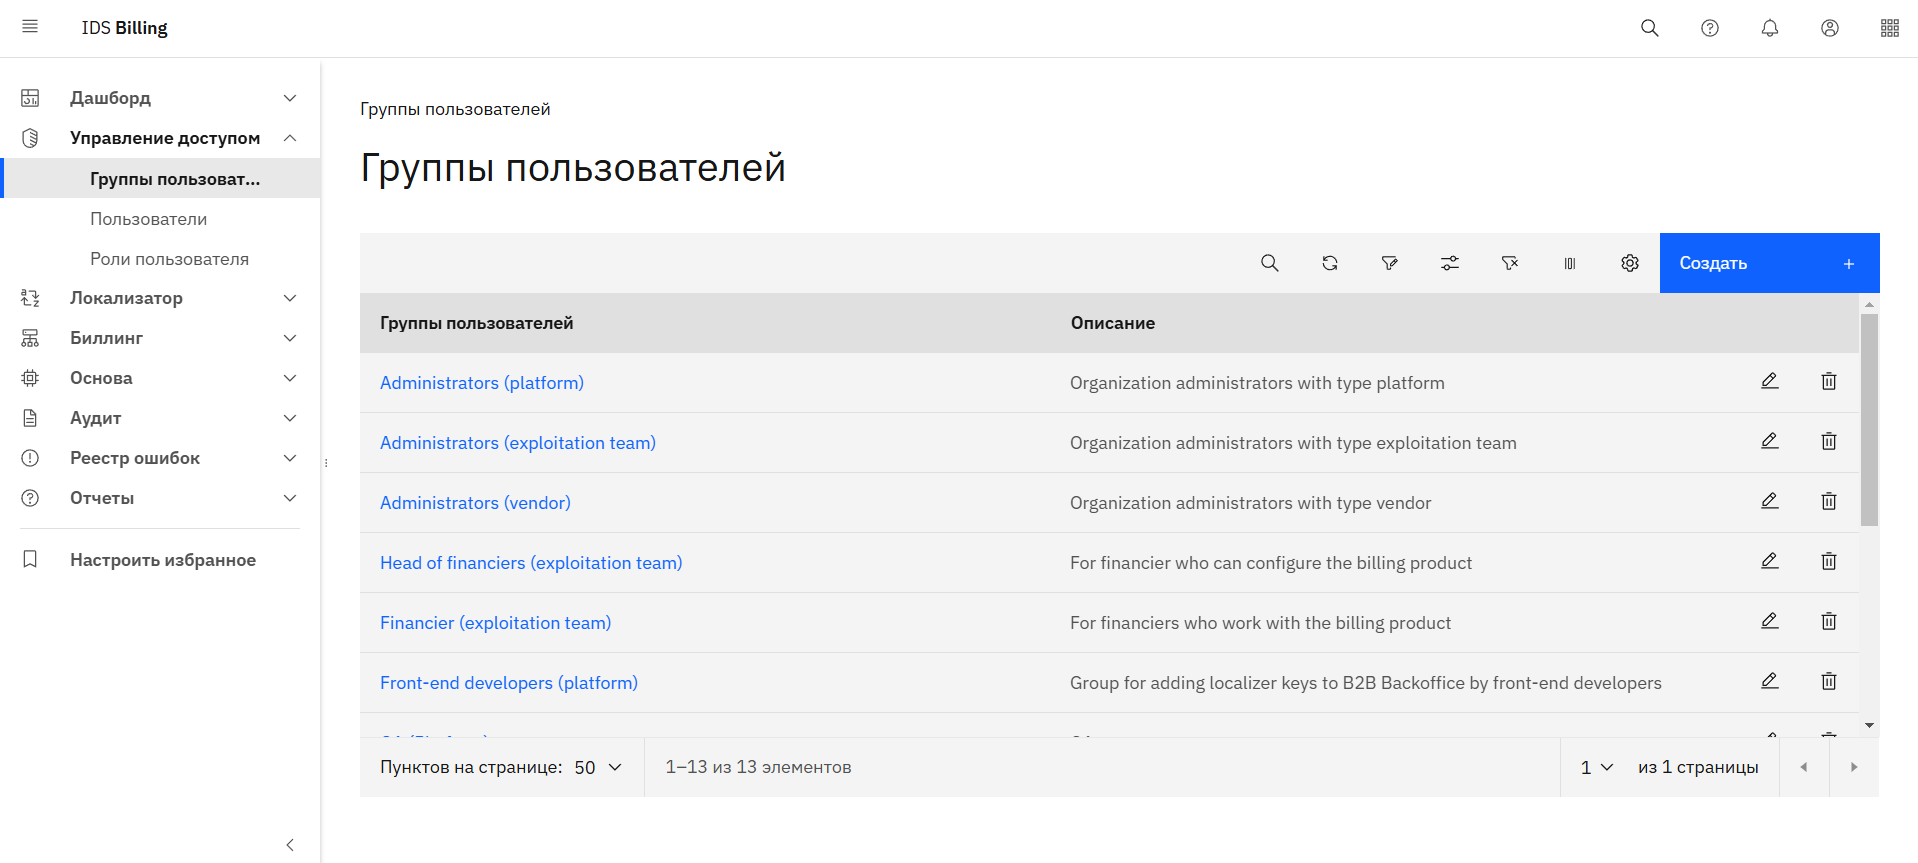The height and width of the screenshot is (863, 1918).
Task: Clear filters using the crossed funnel icon
Action: [1509, 263]
